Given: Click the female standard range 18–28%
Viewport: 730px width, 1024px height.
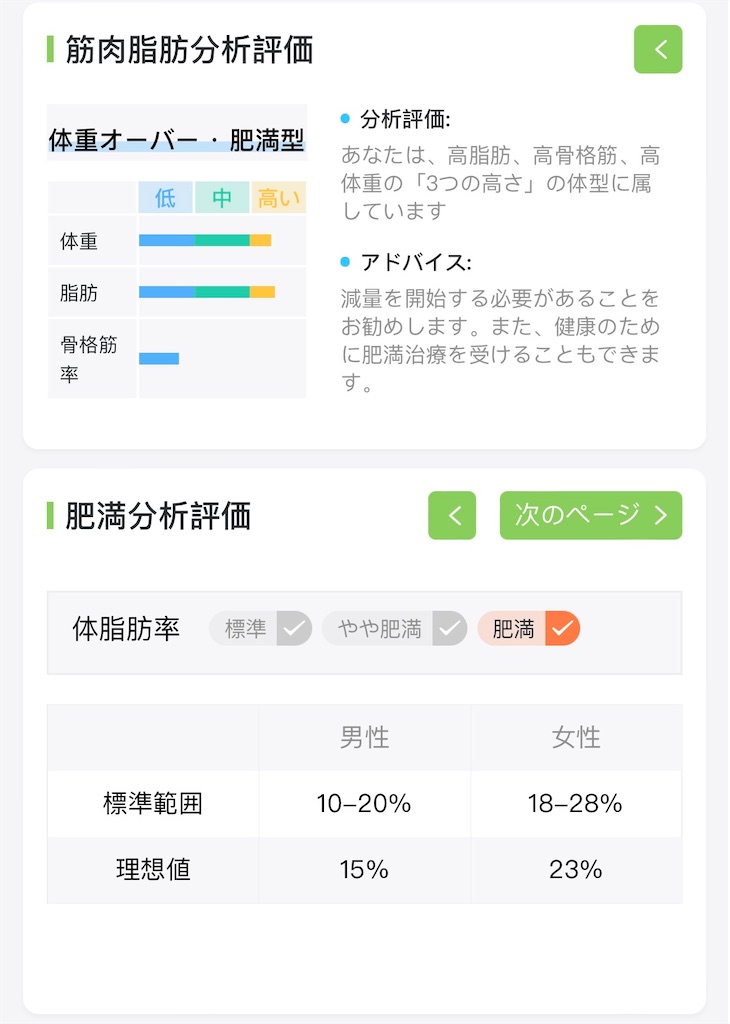Looking at the screenshot, I should [x=575, y=803].
